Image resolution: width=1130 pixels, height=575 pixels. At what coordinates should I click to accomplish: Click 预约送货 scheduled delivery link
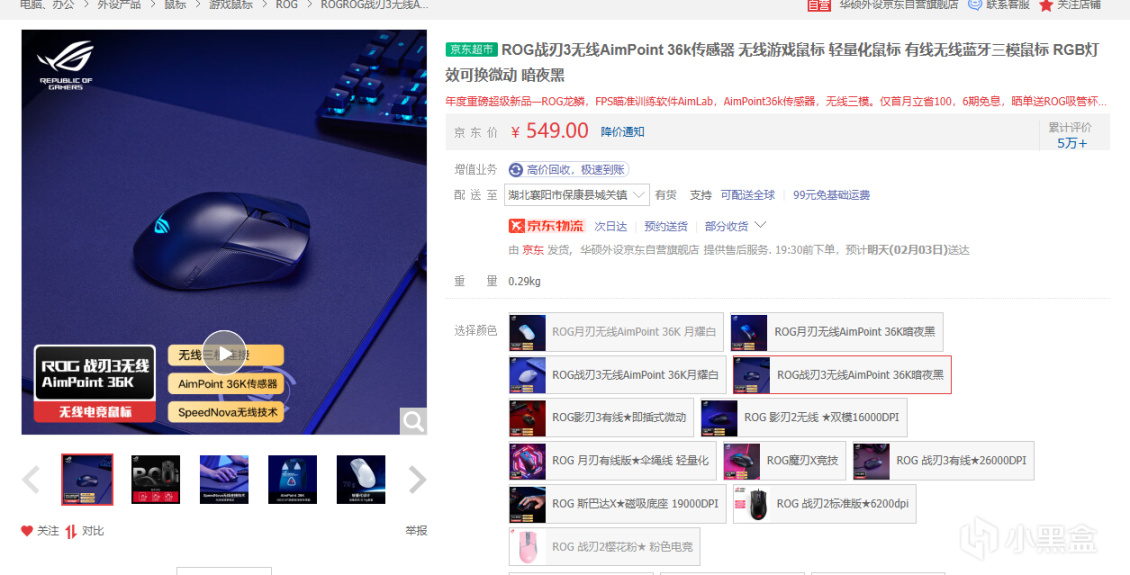(666, 226)
